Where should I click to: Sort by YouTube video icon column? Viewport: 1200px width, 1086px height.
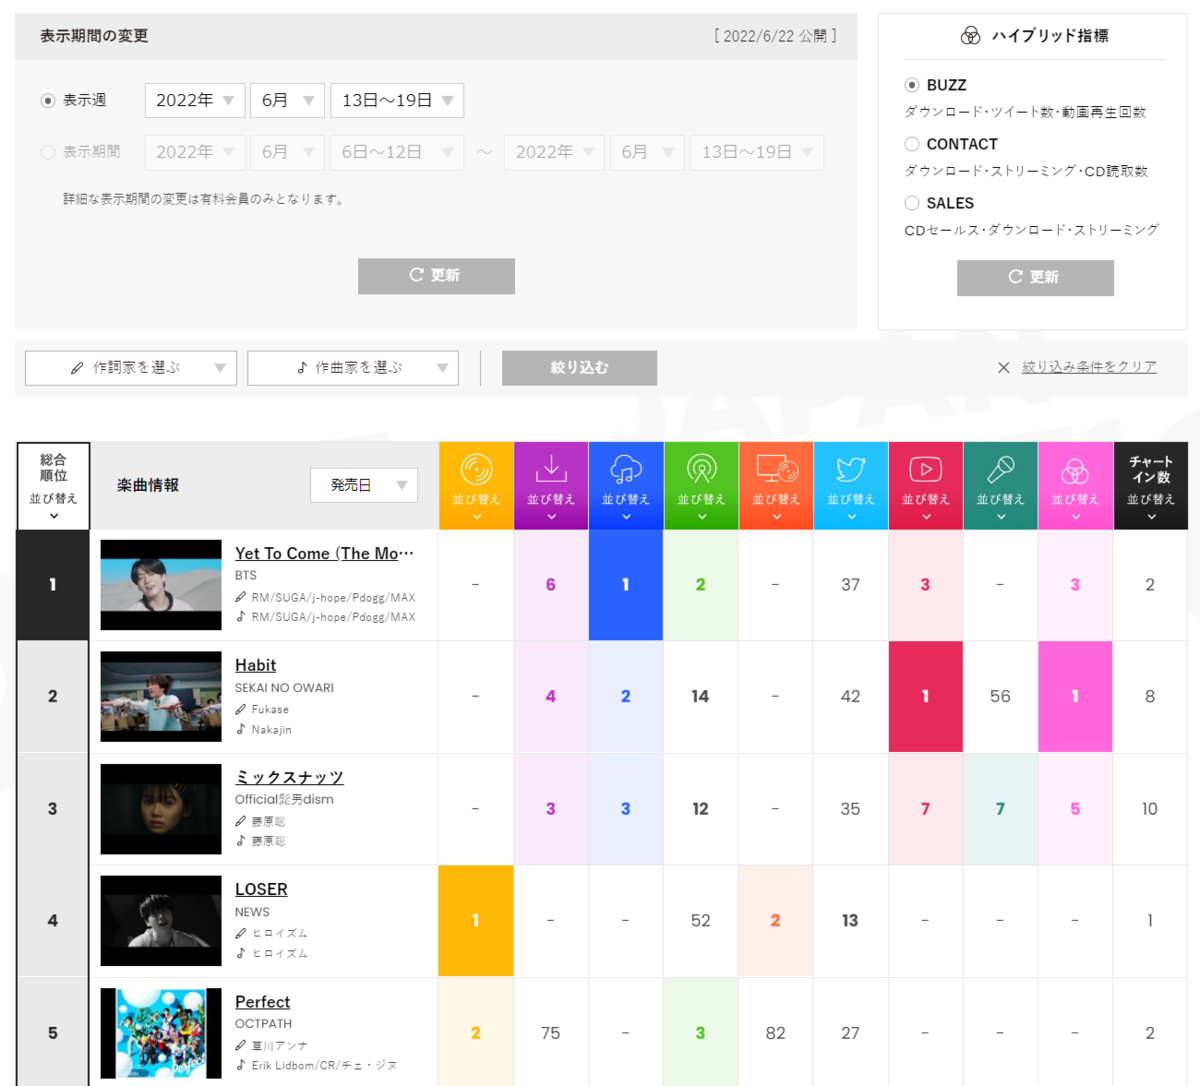(x=926, y=486)
